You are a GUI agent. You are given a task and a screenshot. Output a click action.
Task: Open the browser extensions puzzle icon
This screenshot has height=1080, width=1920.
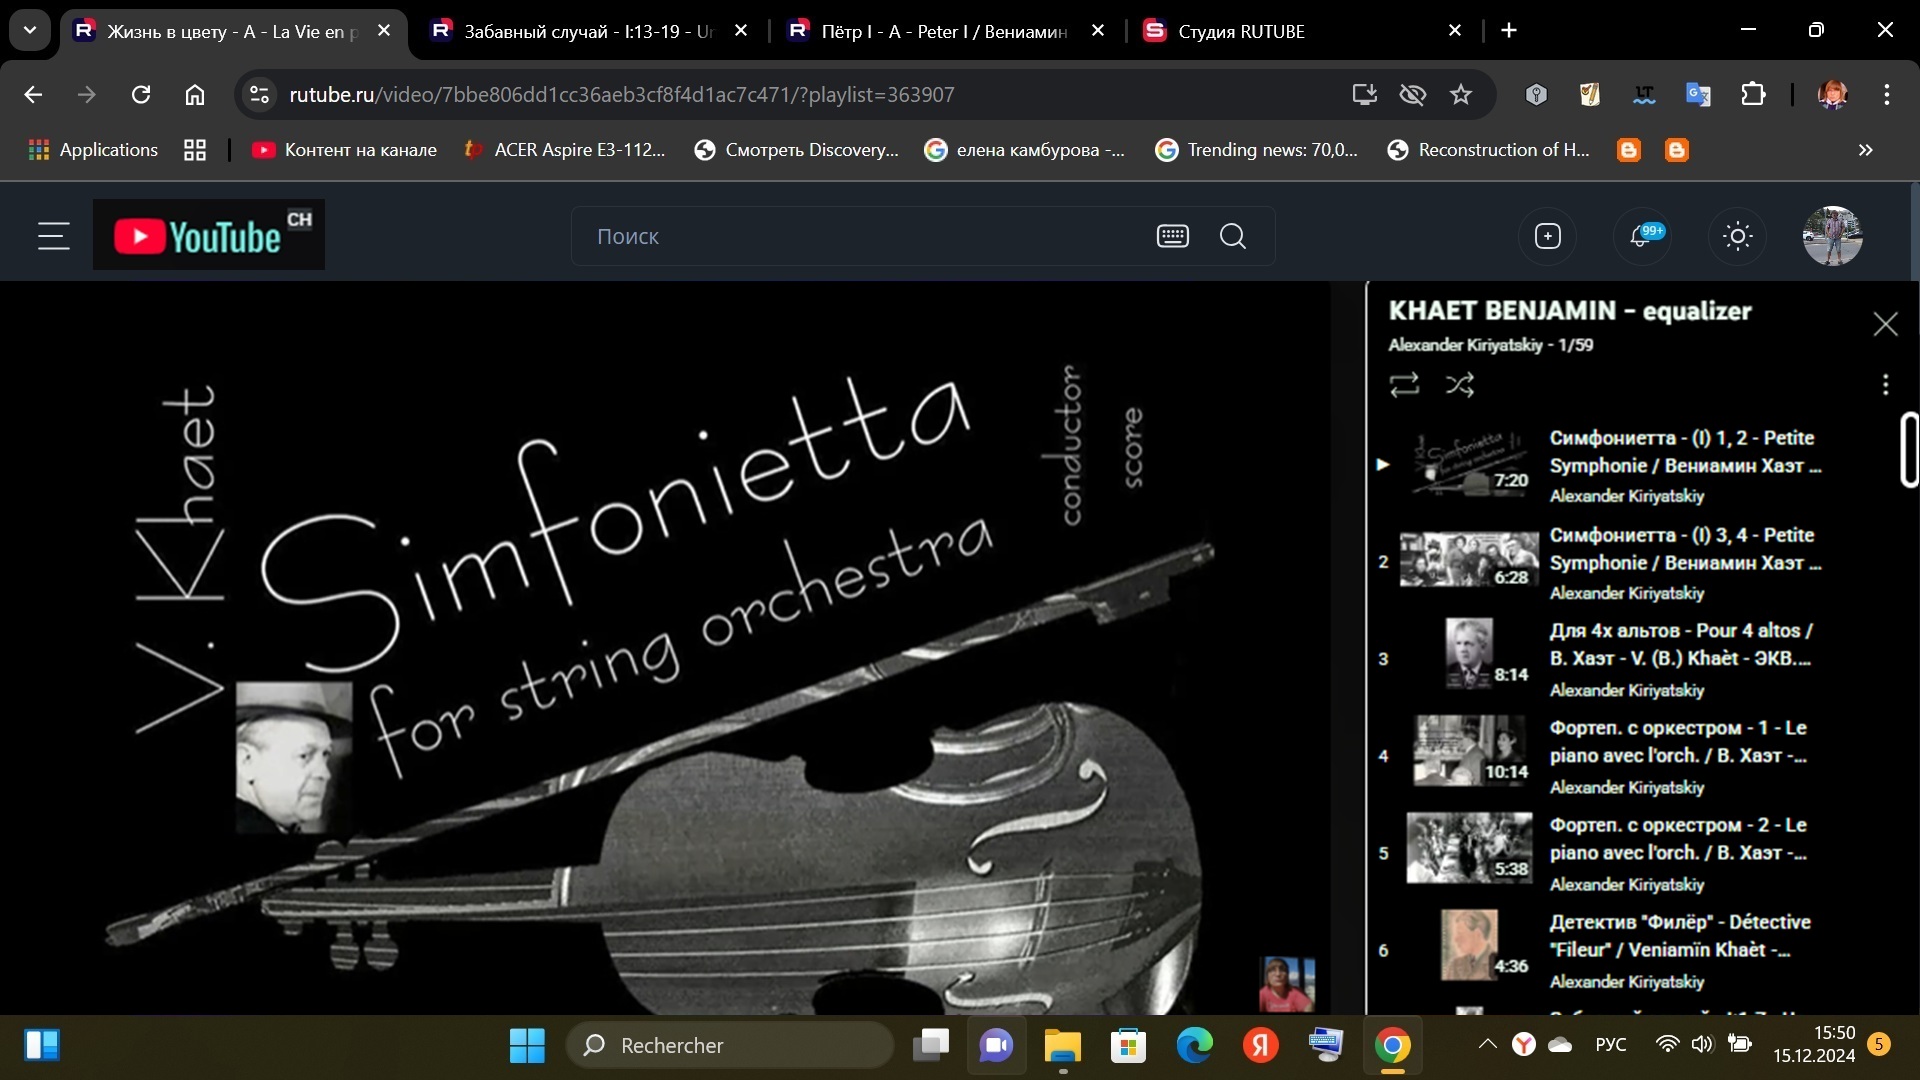(1753, 94)
